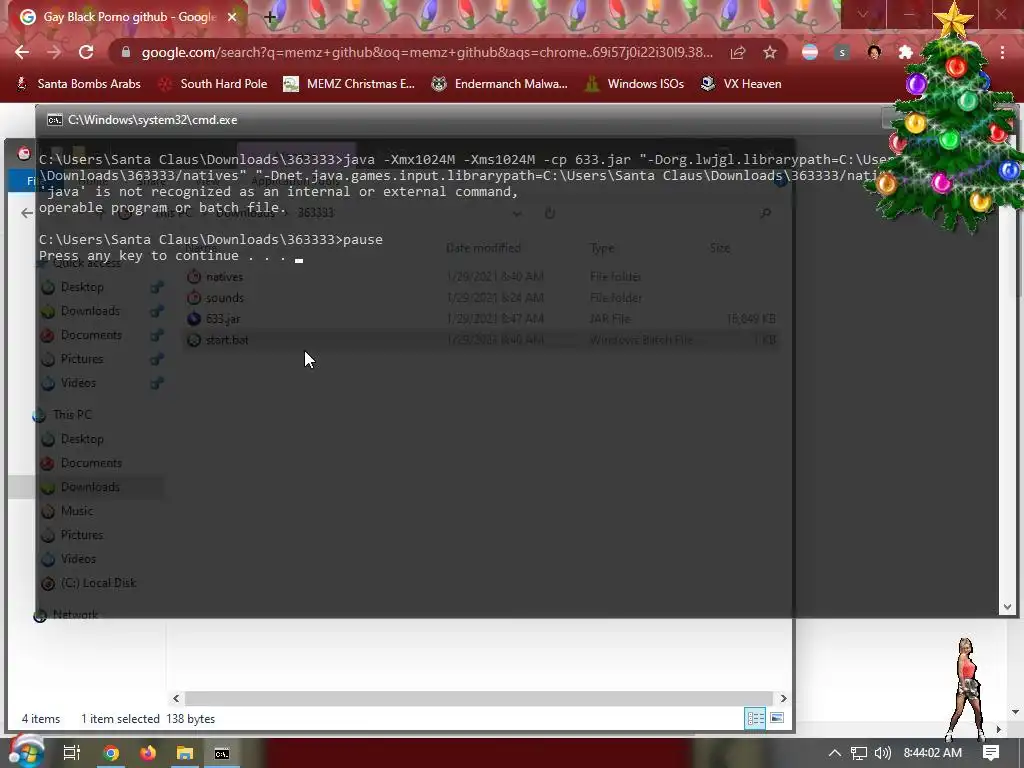Close the Google search tab

coord(232,17)
